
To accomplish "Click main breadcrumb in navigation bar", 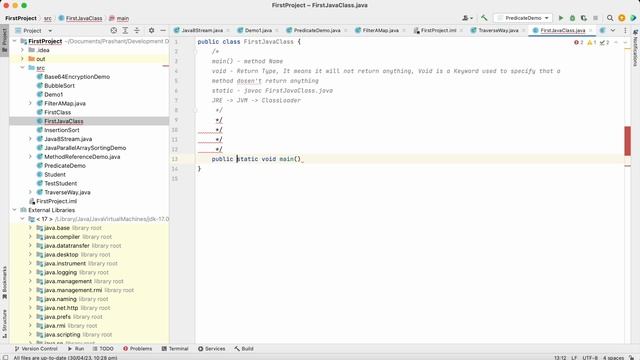I will click(x=119, y=18).
